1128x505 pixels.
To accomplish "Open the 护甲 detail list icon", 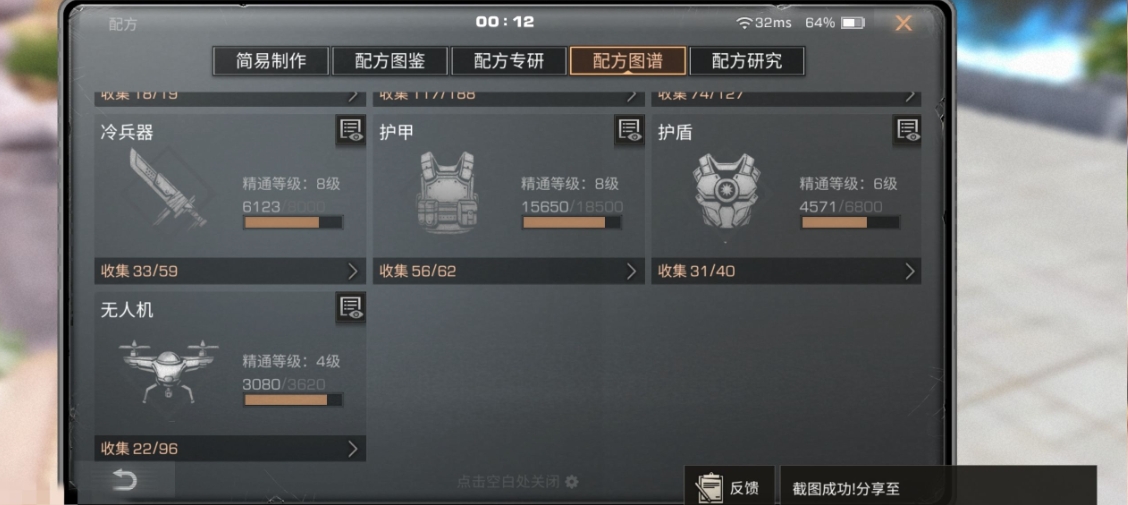I will (x=629, y=130).
